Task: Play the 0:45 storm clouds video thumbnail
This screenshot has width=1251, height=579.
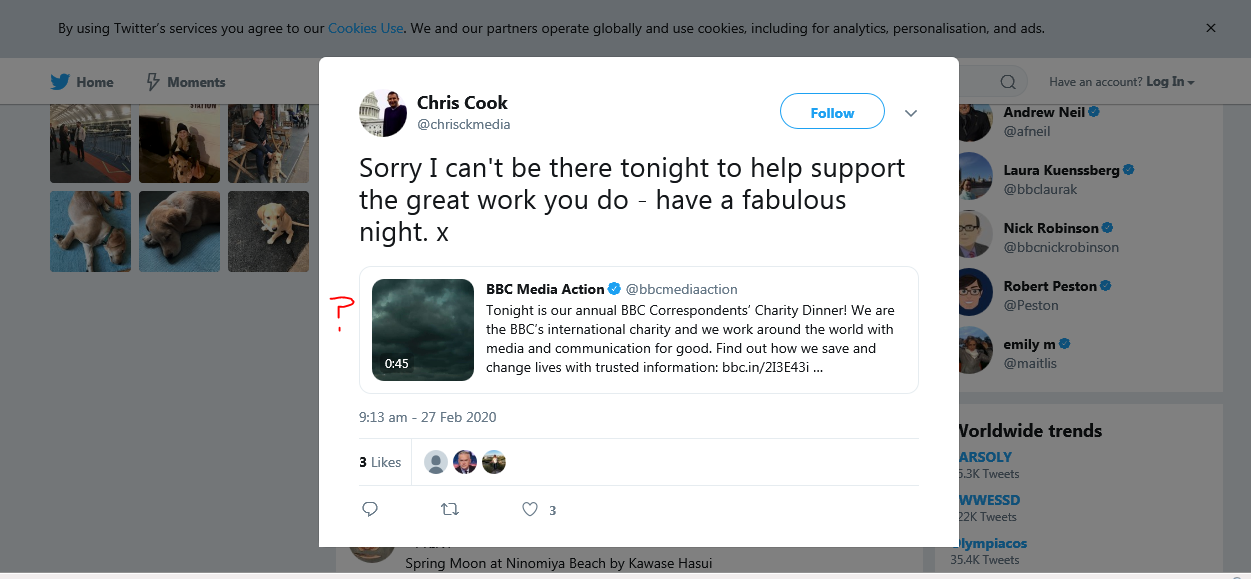Action: pos(423,330)
